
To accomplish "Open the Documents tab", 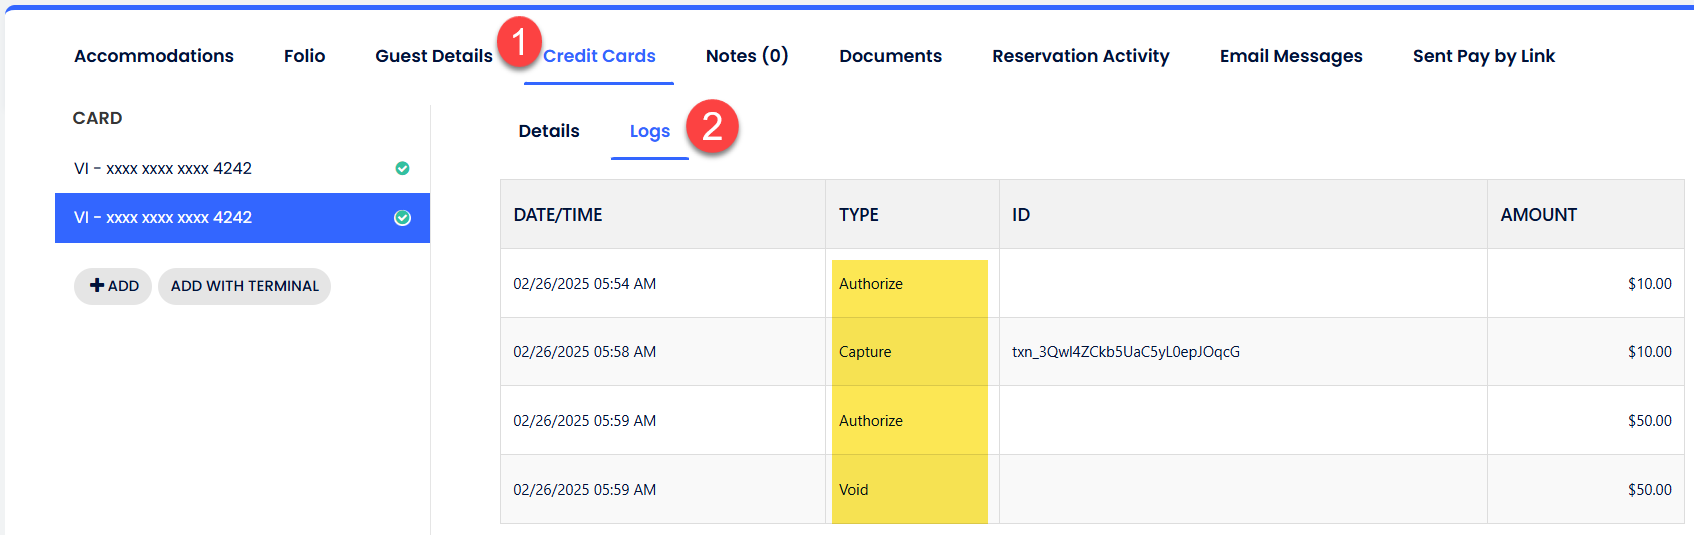I will click(890, 56).
